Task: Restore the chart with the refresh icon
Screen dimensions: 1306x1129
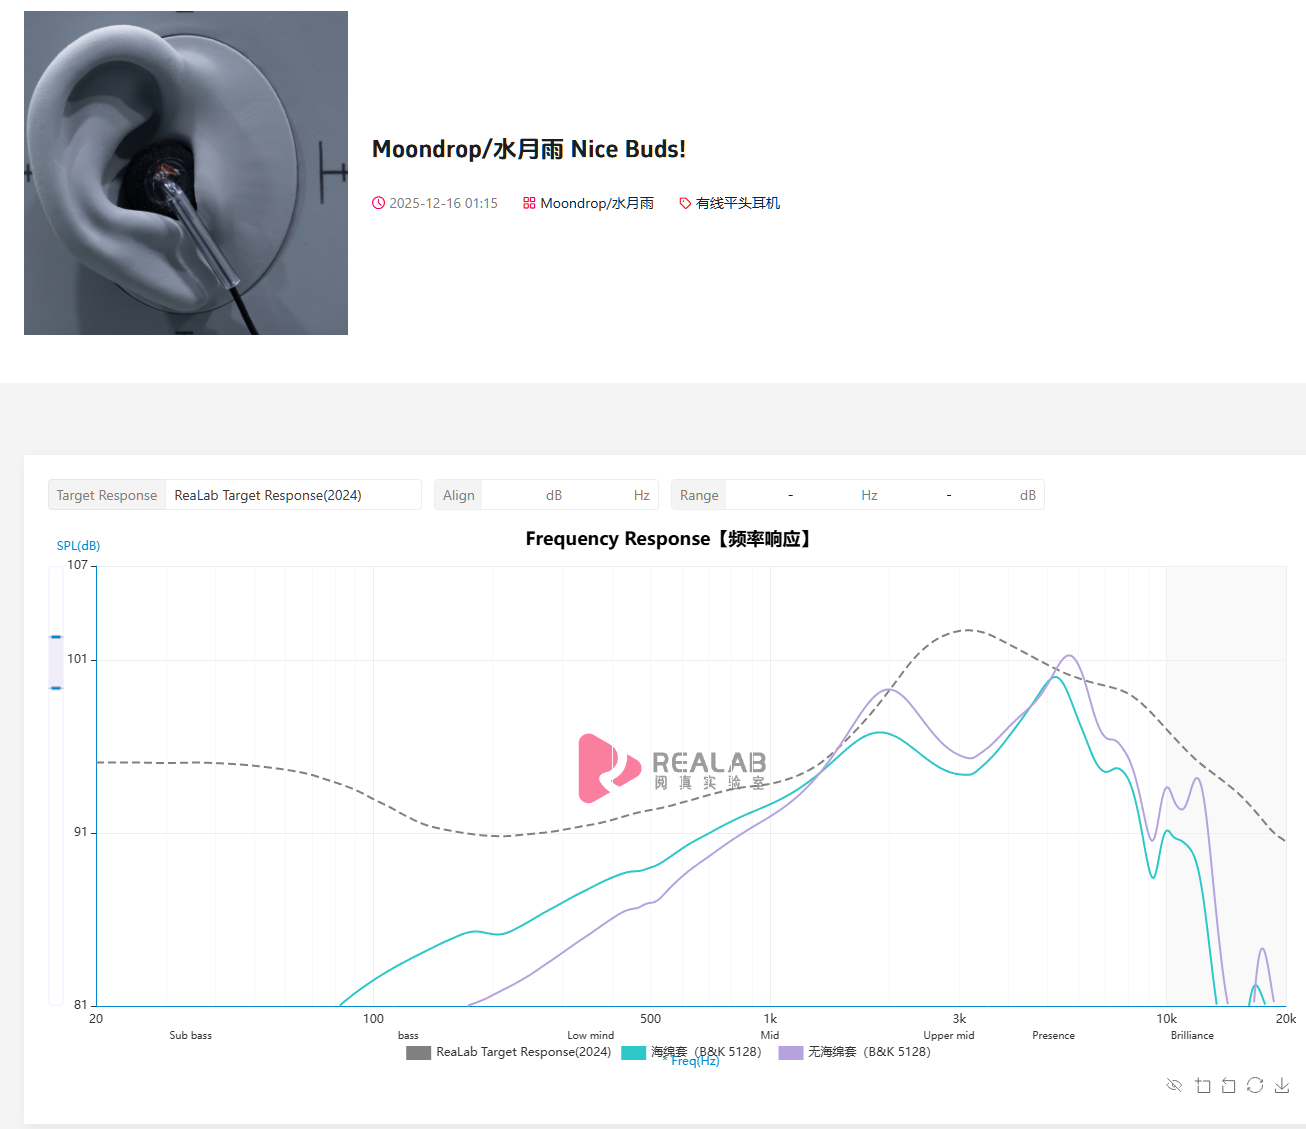Action: tap(1255, 1085)
